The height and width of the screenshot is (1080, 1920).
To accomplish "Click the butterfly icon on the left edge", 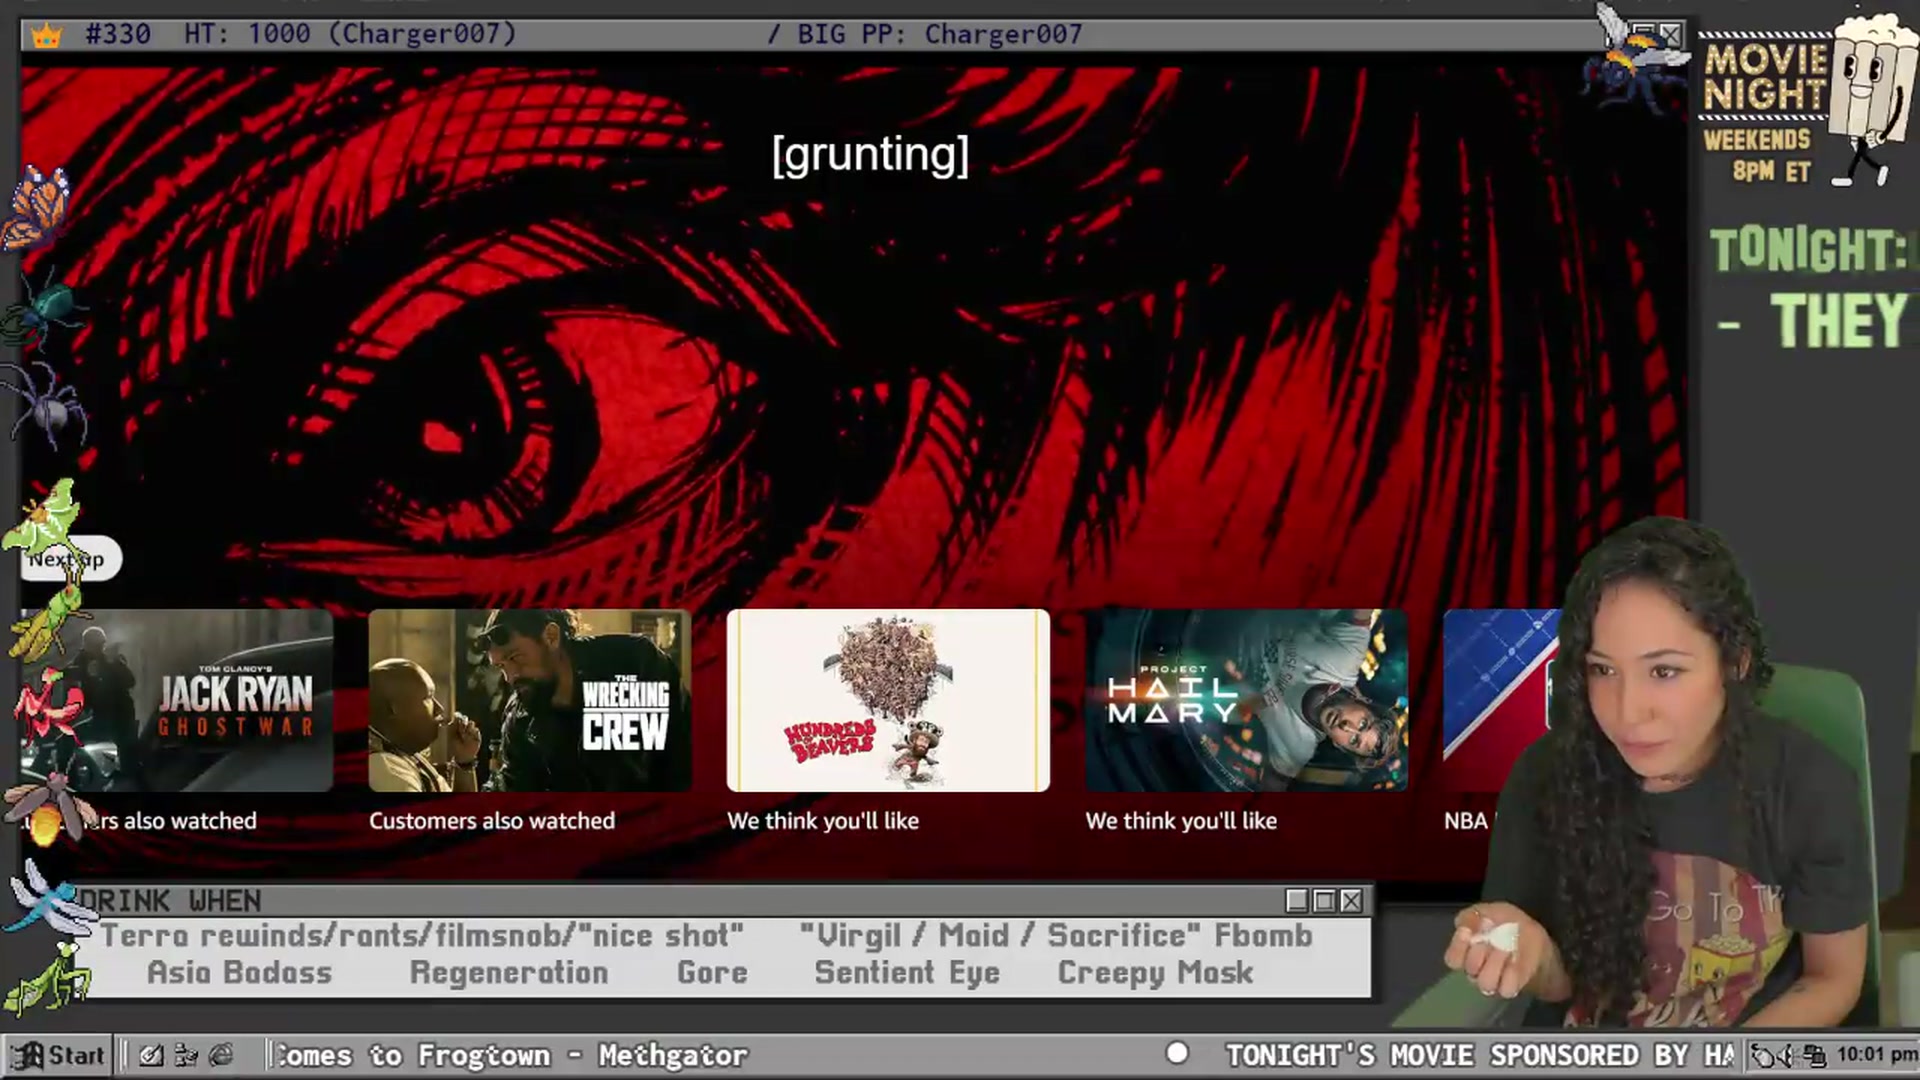I will 37,208.
